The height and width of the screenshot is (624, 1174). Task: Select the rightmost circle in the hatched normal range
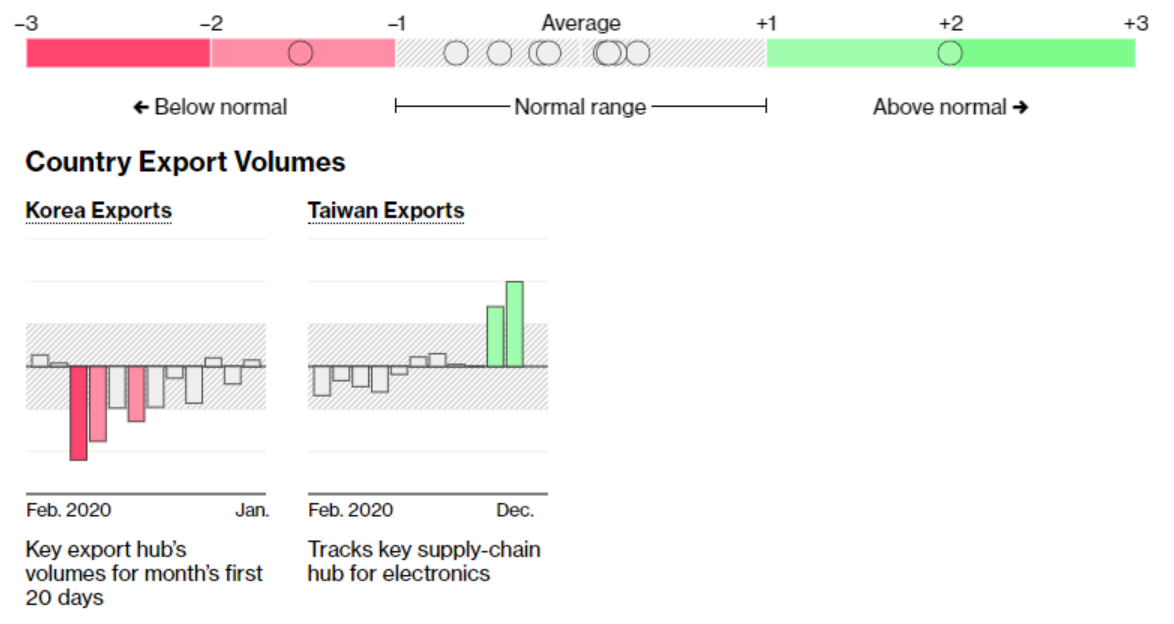pos(637,53)
